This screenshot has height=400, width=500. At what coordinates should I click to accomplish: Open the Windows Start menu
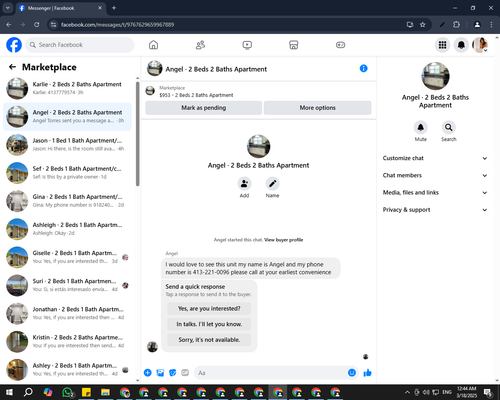click(9, 392)
